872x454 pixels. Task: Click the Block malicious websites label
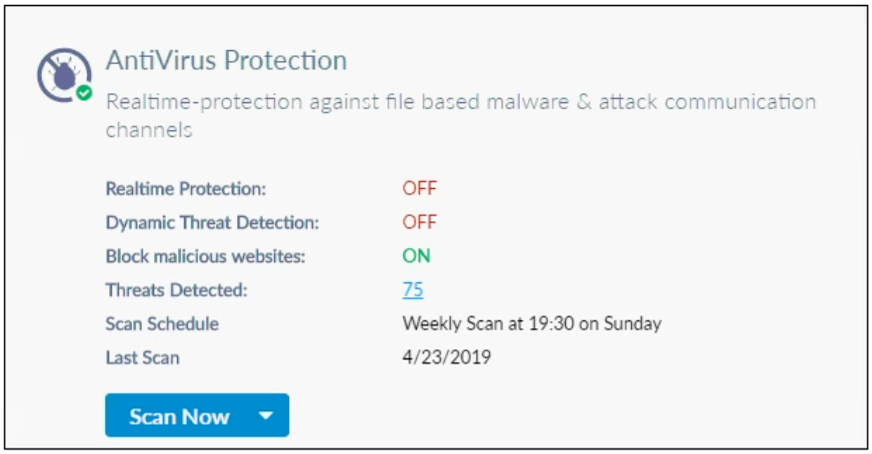pos(205,256)
